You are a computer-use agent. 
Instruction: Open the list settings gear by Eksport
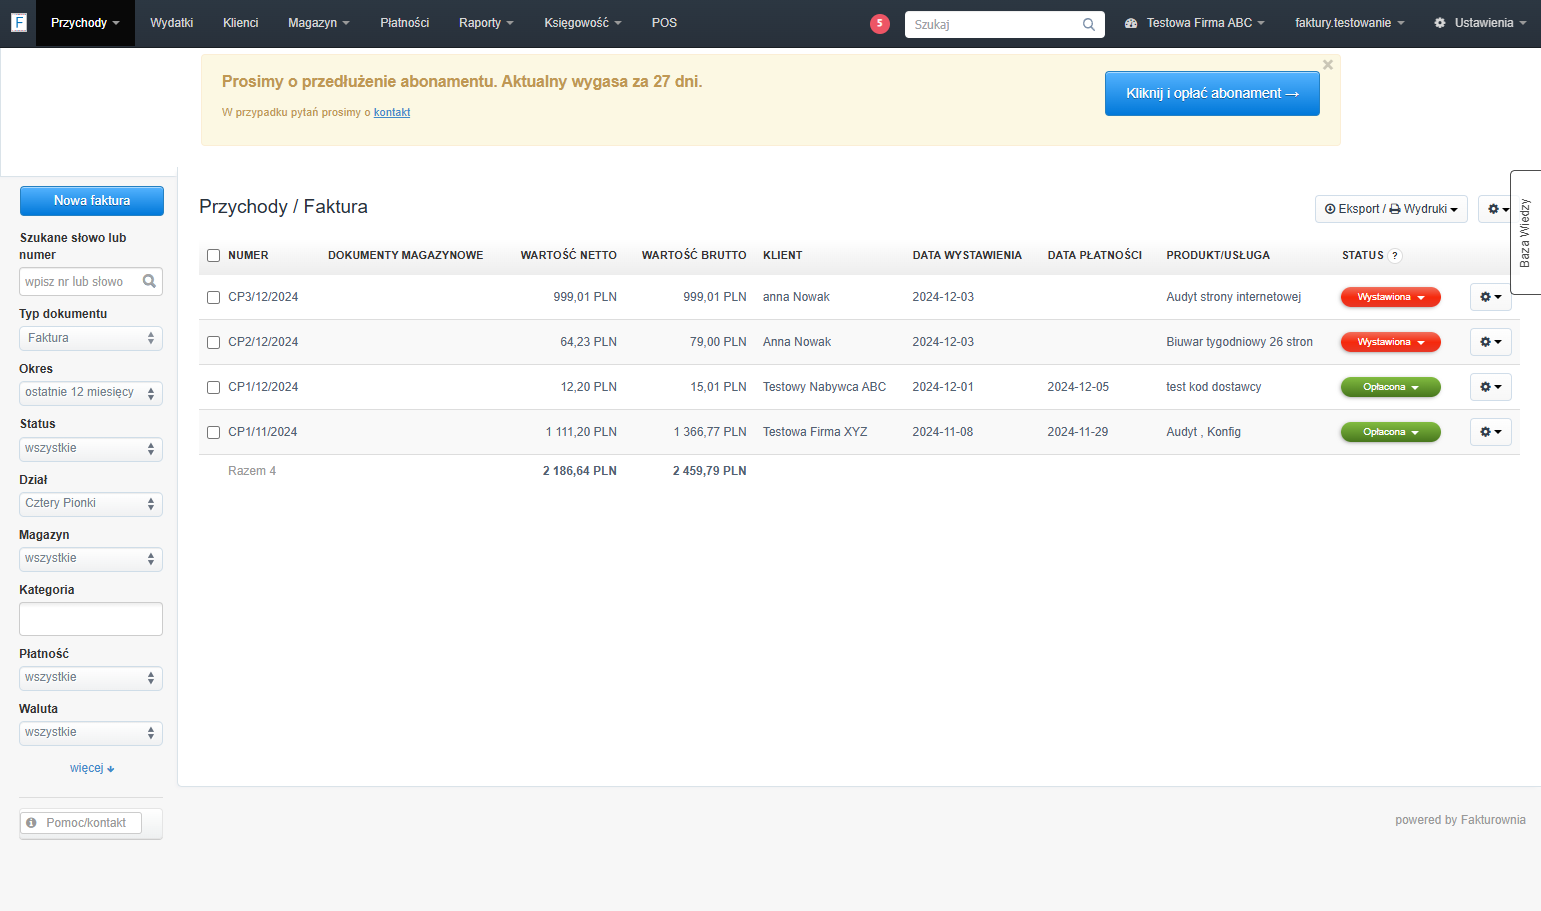1497,209
